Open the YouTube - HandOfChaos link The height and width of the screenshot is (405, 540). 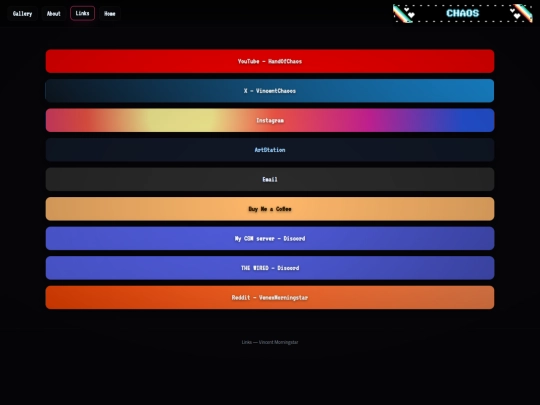(x=270, y=61)
